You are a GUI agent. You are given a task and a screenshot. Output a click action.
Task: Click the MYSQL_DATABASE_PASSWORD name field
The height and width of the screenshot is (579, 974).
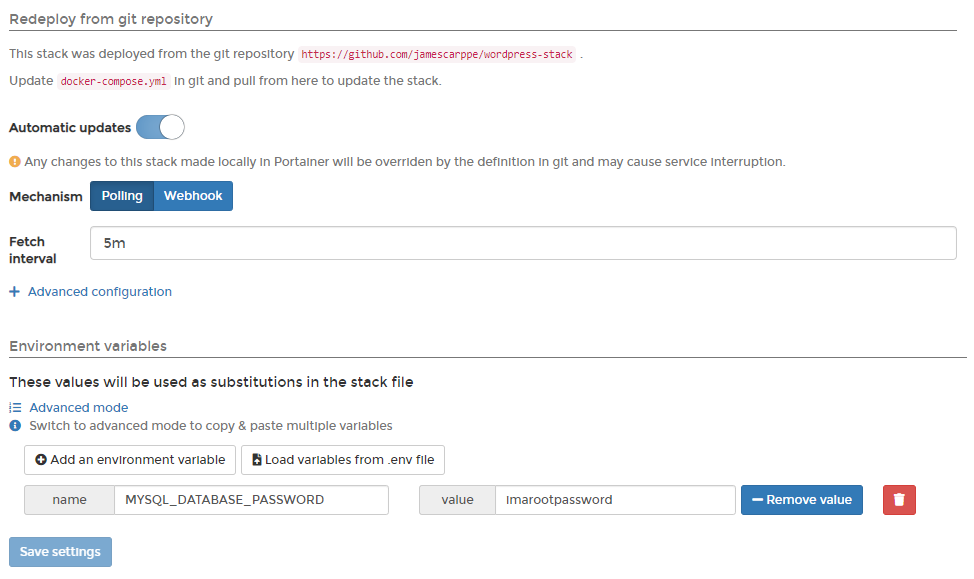tap(251, 500)
